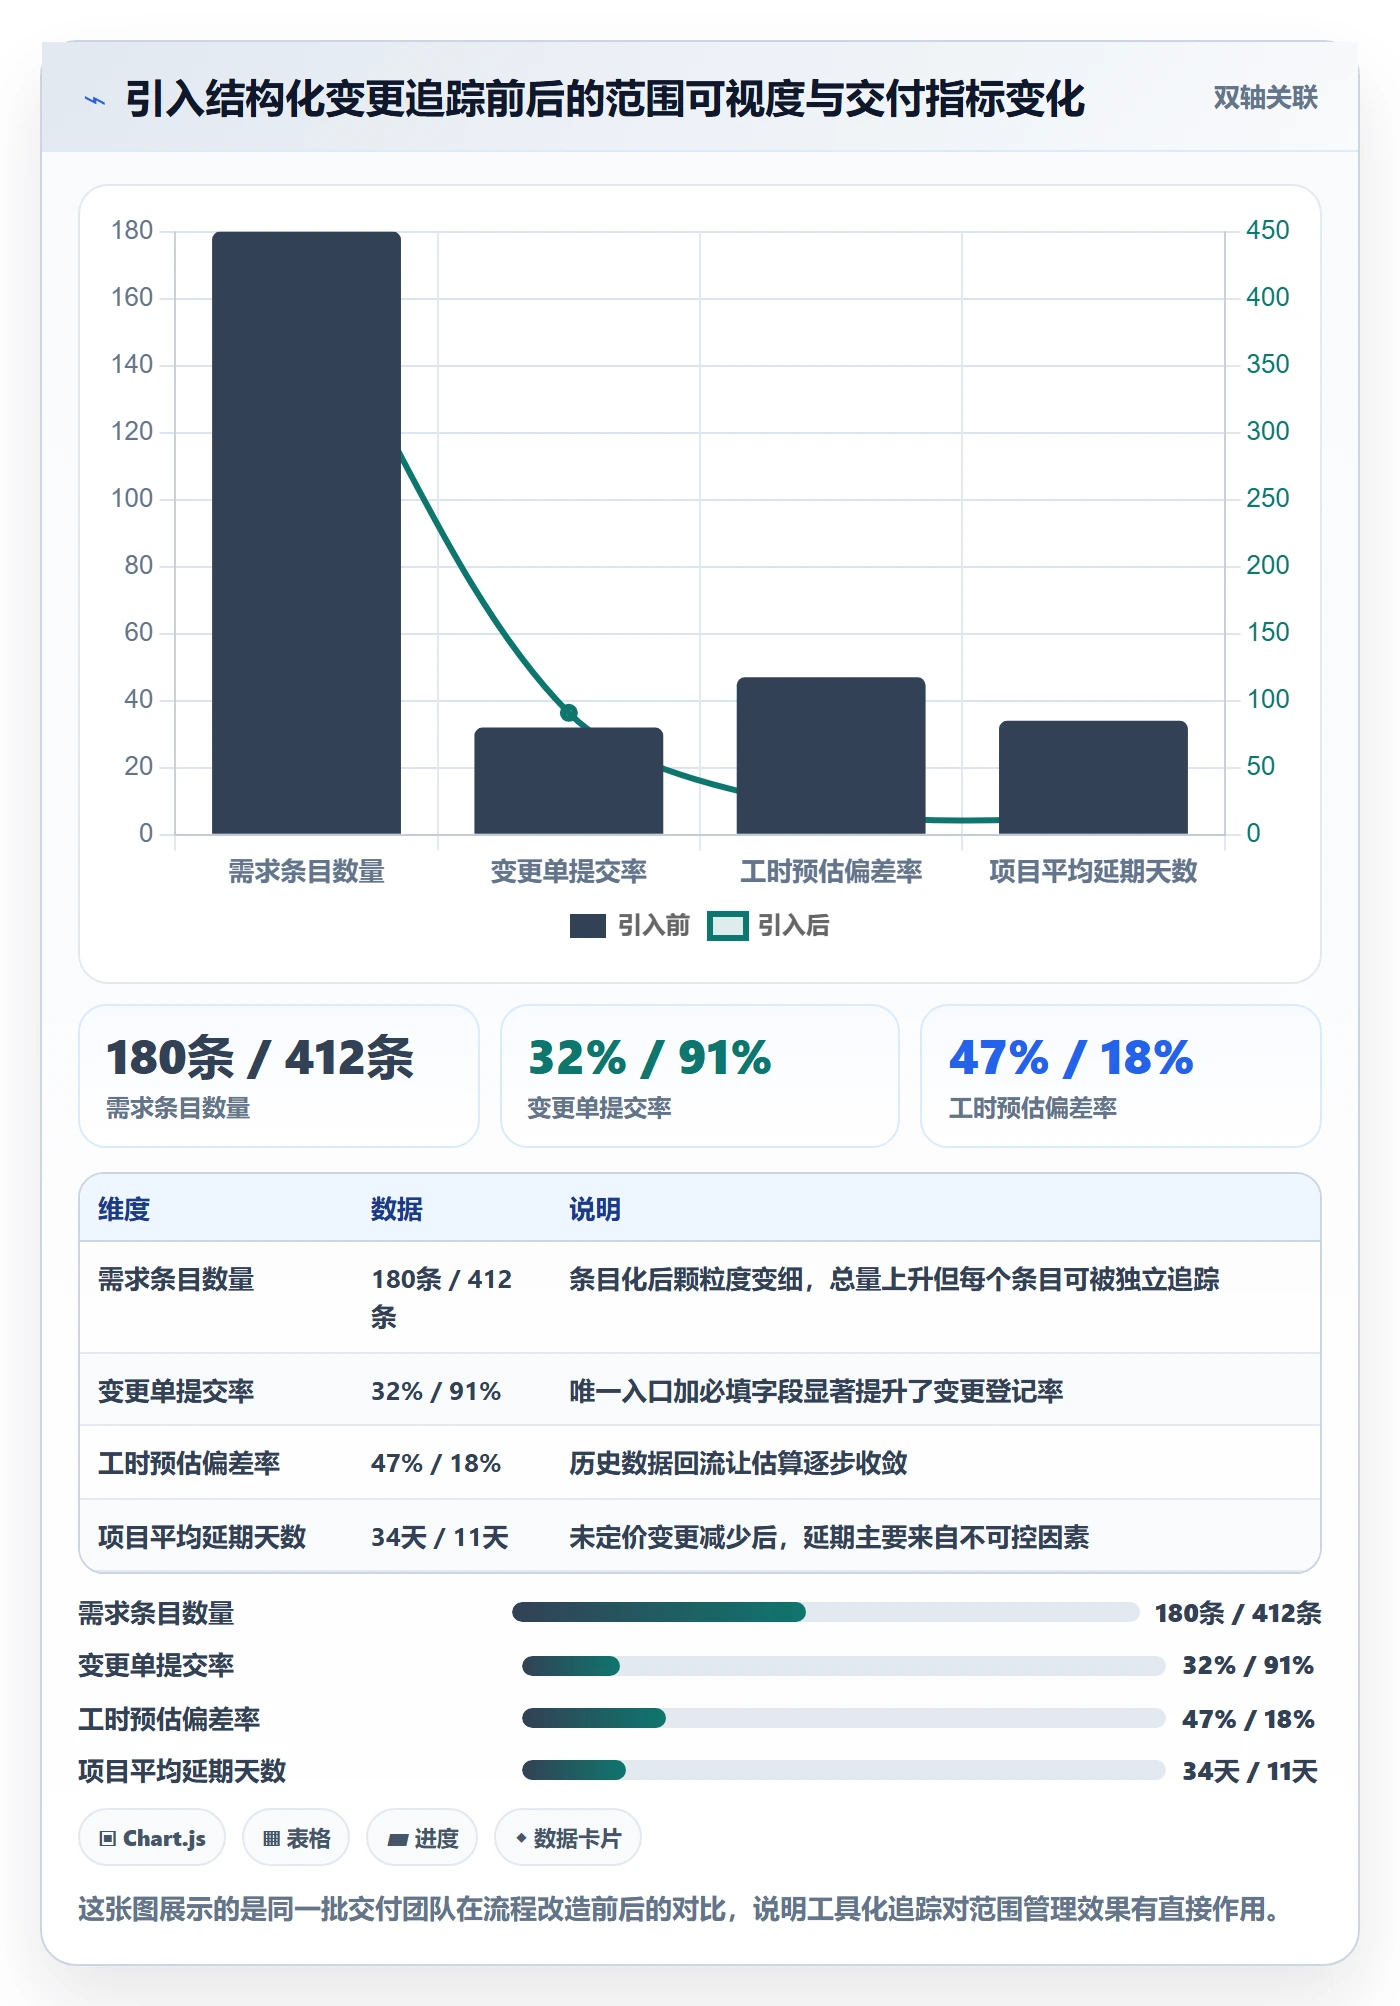Click the 变更单提交率 chart bar

[x=568, y=780]
